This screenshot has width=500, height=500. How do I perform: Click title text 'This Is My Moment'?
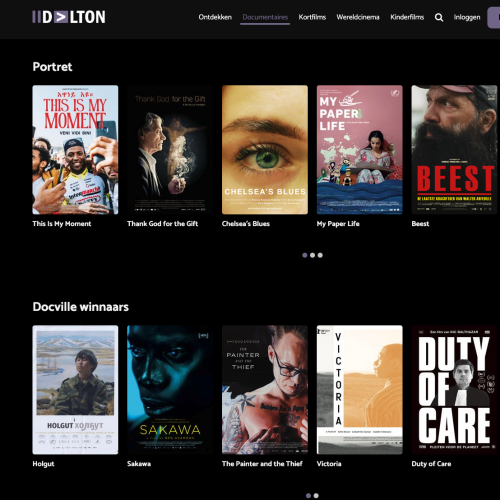pyautogui.click(x=62, y=224)
